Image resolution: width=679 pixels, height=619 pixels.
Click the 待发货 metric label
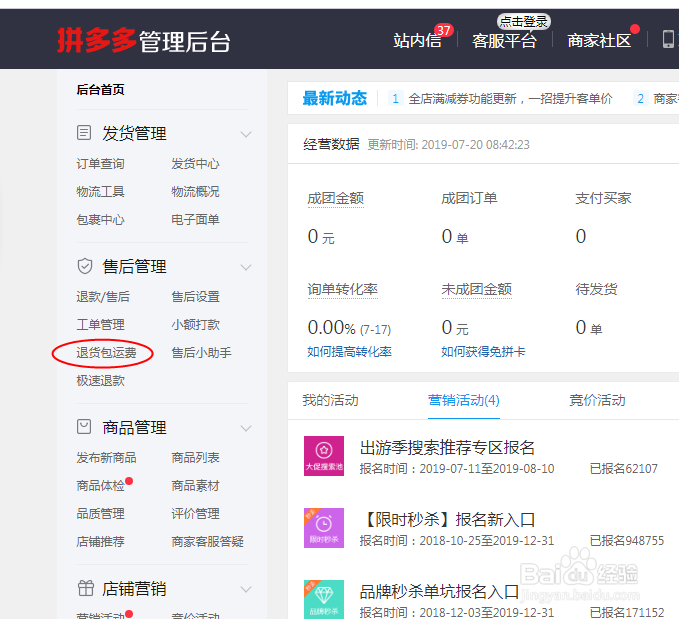[596, 289]
